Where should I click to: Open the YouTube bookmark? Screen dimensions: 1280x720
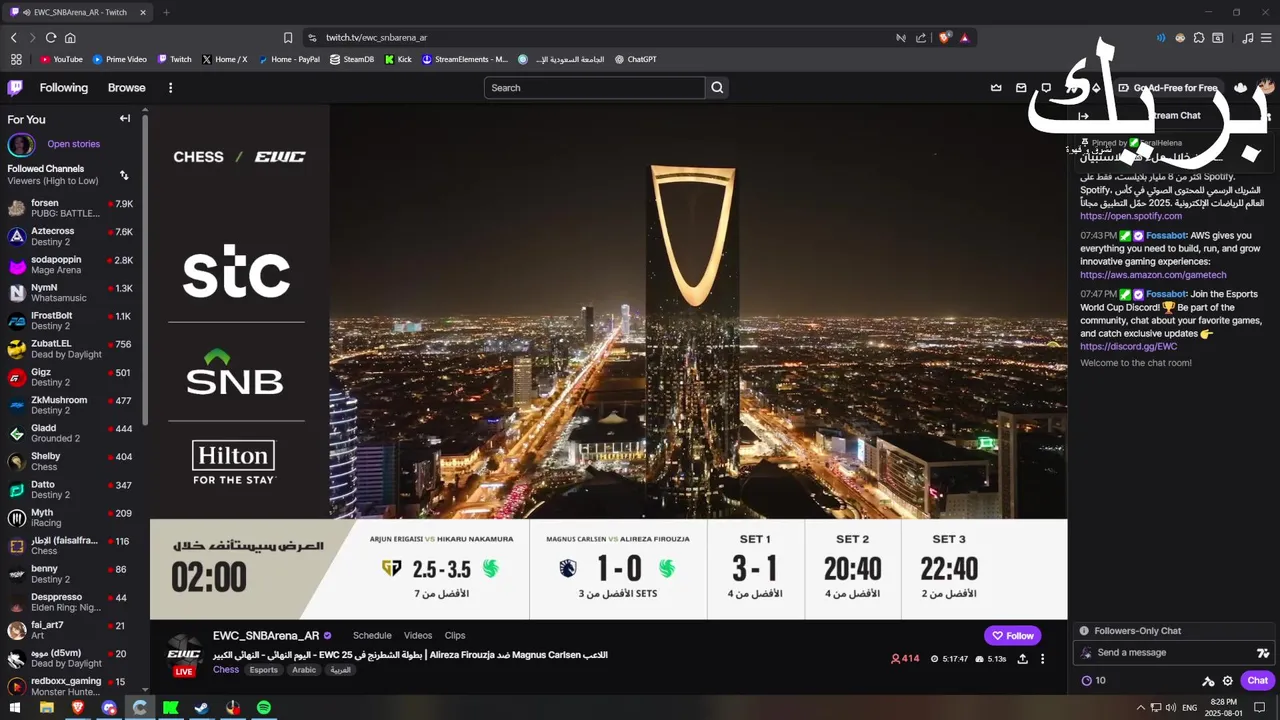click(62, 60)
